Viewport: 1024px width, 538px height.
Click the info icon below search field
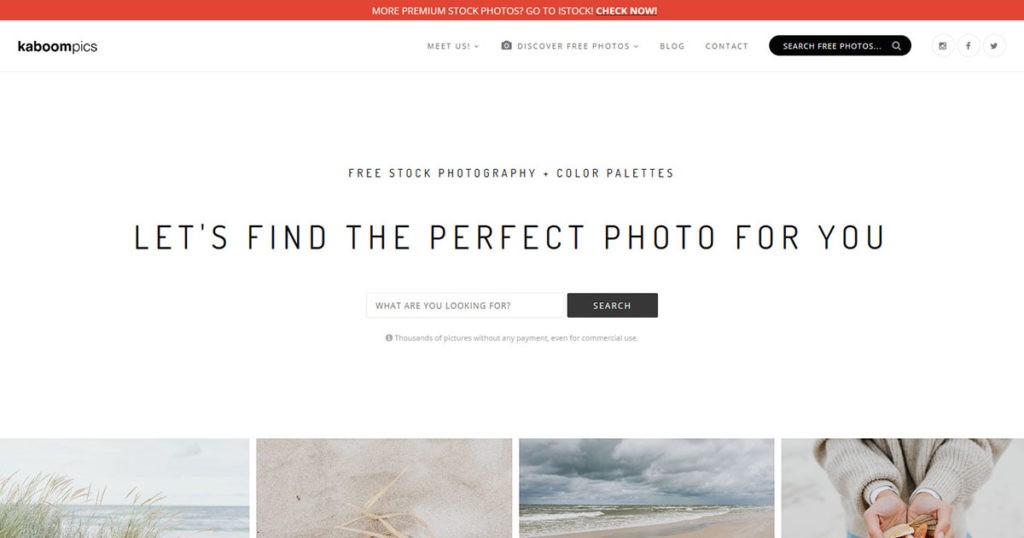tap(389, 338)
